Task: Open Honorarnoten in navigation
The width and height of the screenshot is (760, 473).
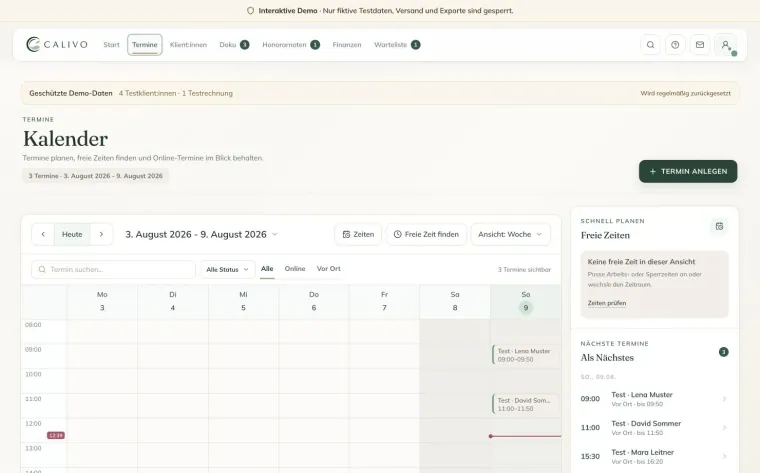Action: [x=285, y=45]
